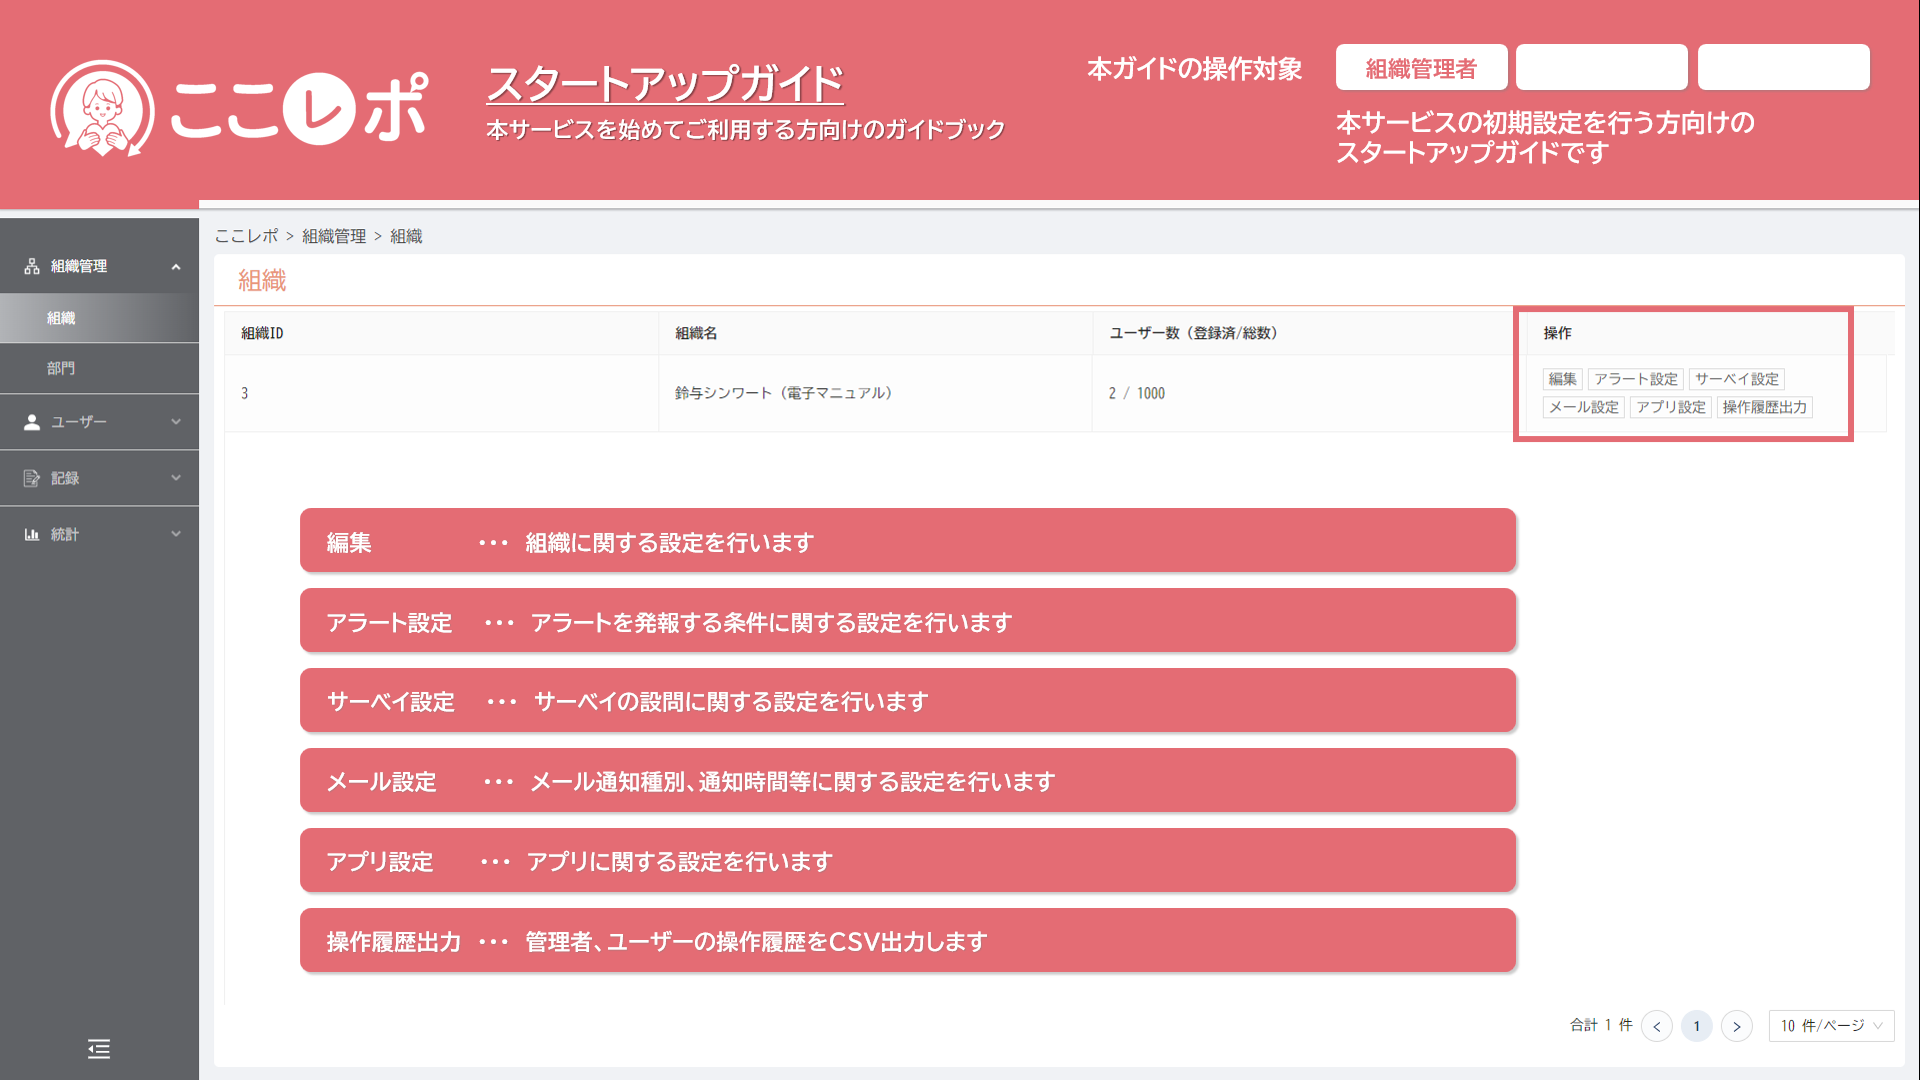Click 組織管理 breadcrumb link
Screen dimensions: 1920x1080
click(334, 236)
